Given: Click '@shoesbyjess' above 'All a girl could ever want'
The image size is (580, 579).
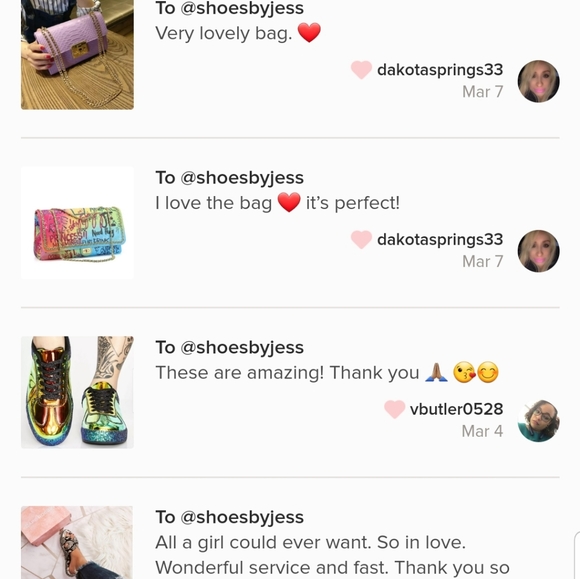Looking at the screenshot, I should pyautogui.click(x=242, y=518).
